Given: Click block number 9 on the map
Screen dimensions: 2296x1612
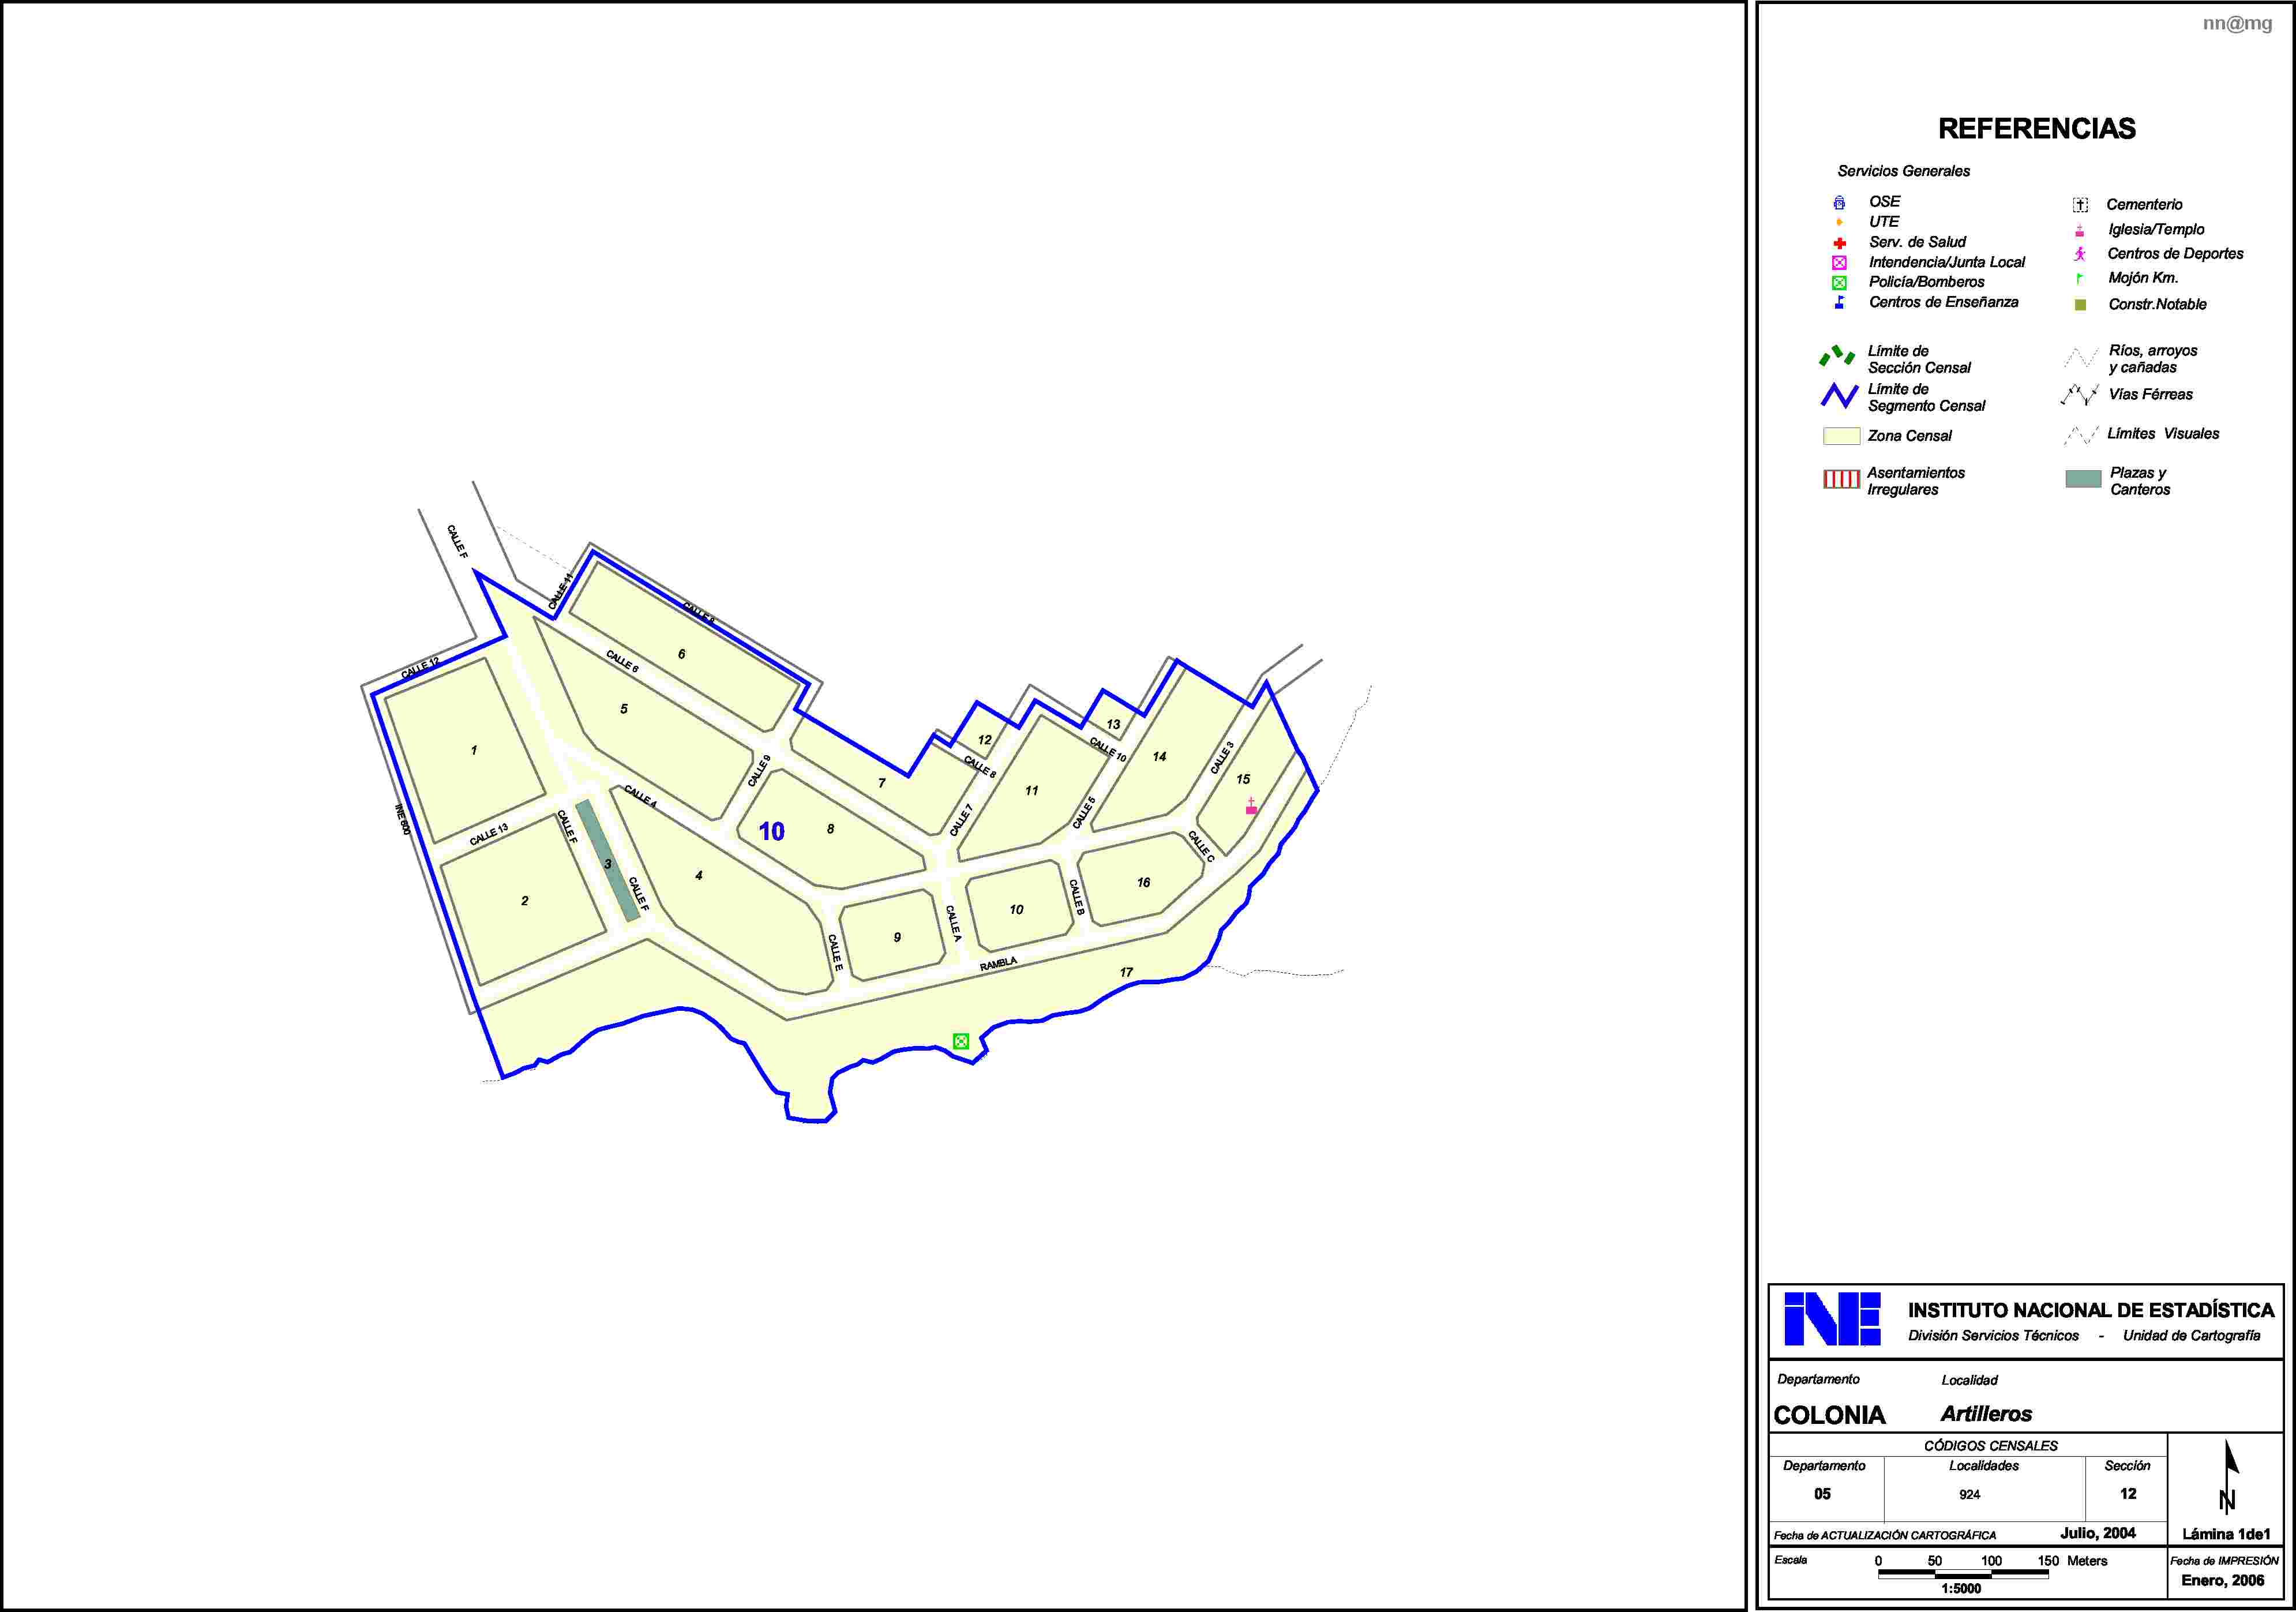Looking at the screenshot, I should pyautogui.click(x=897, y=938).
